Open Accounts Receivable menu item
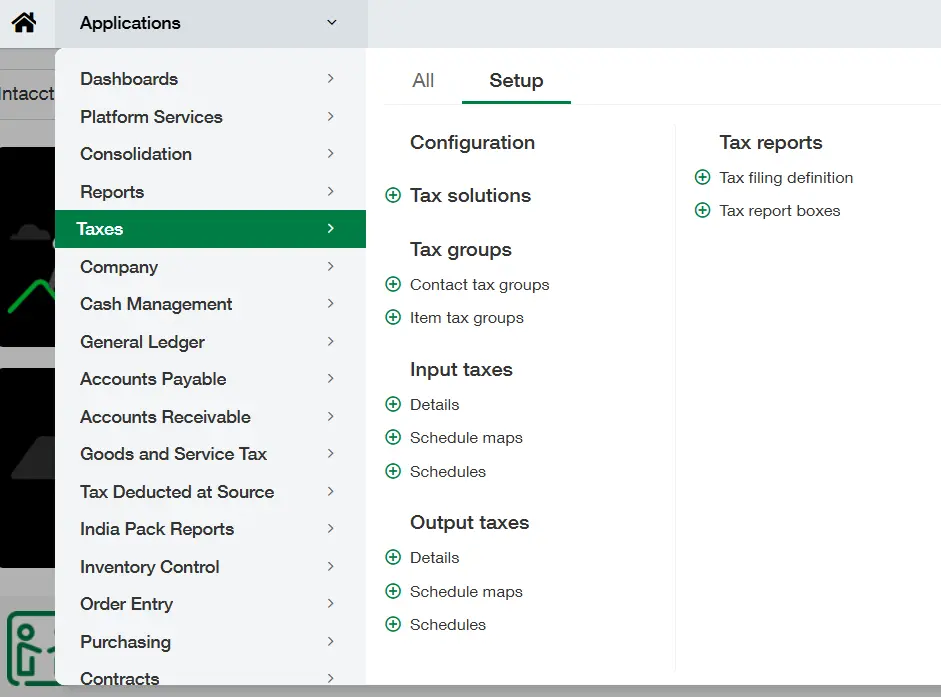Viewport: 941px width, 697px height. pyautogui.click(x=211, y=417)
